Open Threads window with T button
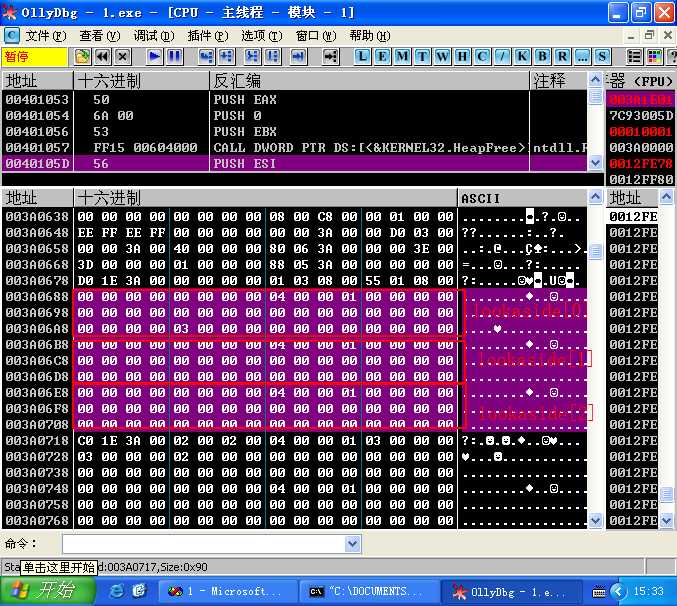The height and width of the screenshot is (606, 677). 422,57
